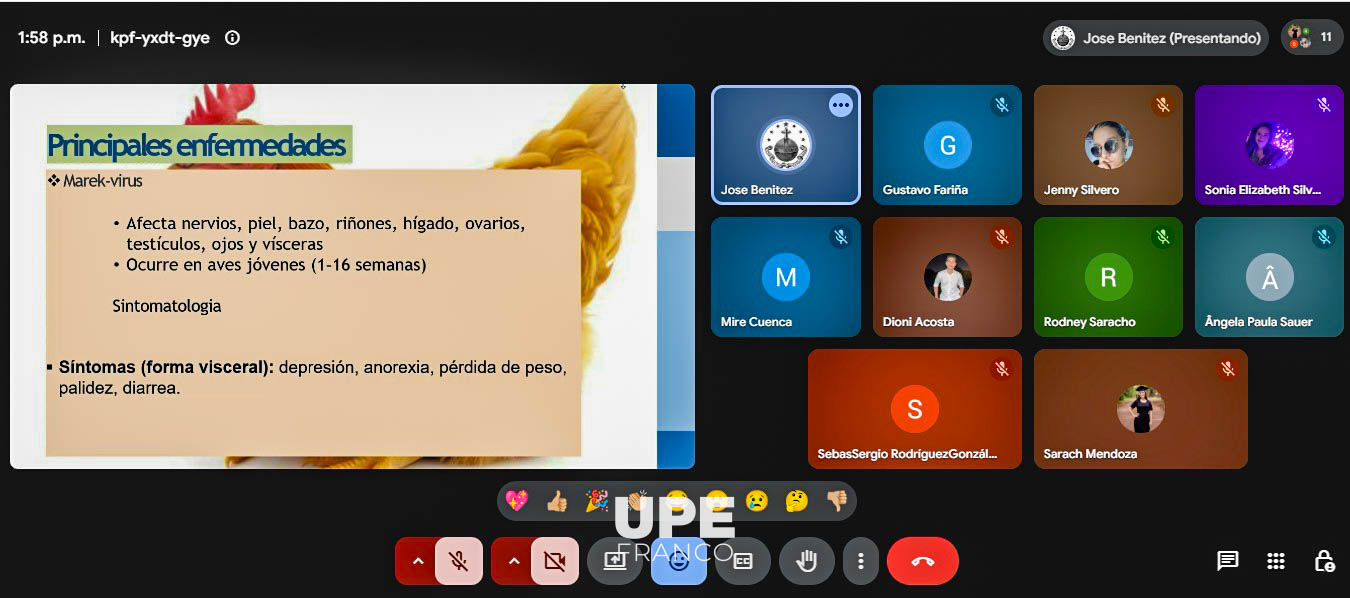The width and height of the screenshot is (1350, 598).
Task: Click the present screen button
Action: [614, 561]
